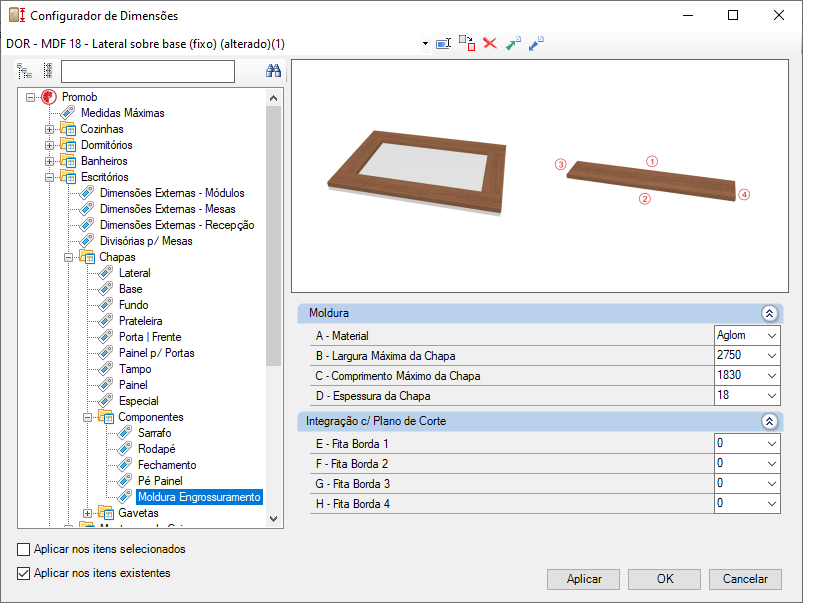Click the tree scrollbar down arrow

[274, 519]
